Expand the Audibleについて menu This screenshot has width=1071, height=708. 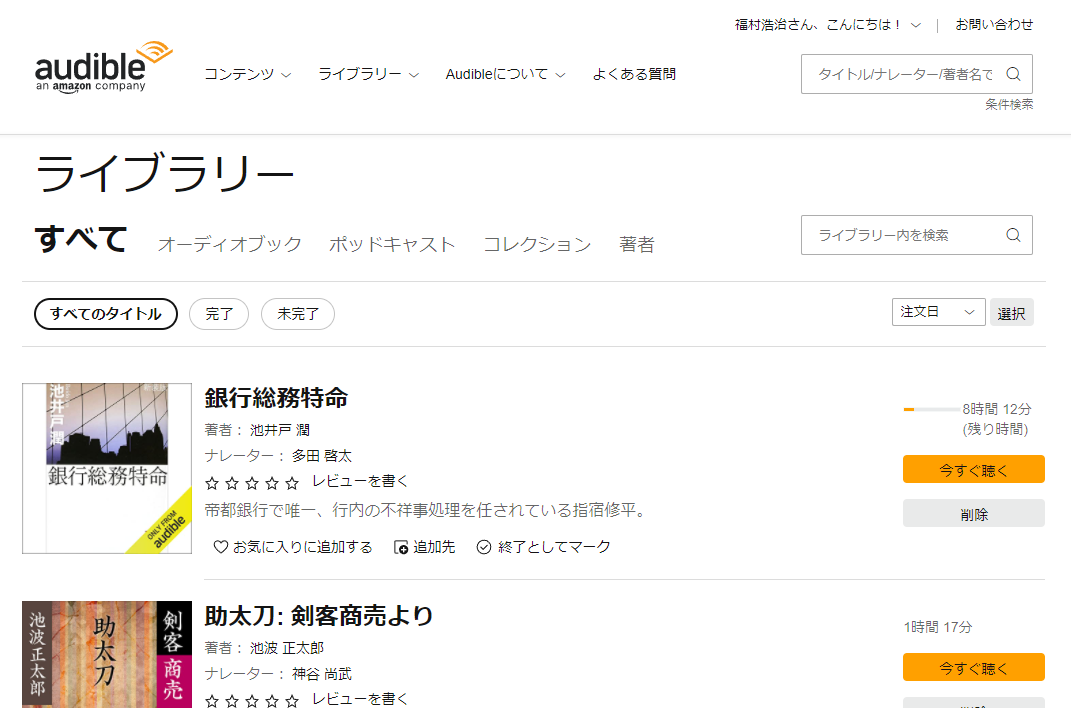tap(505, 74)
